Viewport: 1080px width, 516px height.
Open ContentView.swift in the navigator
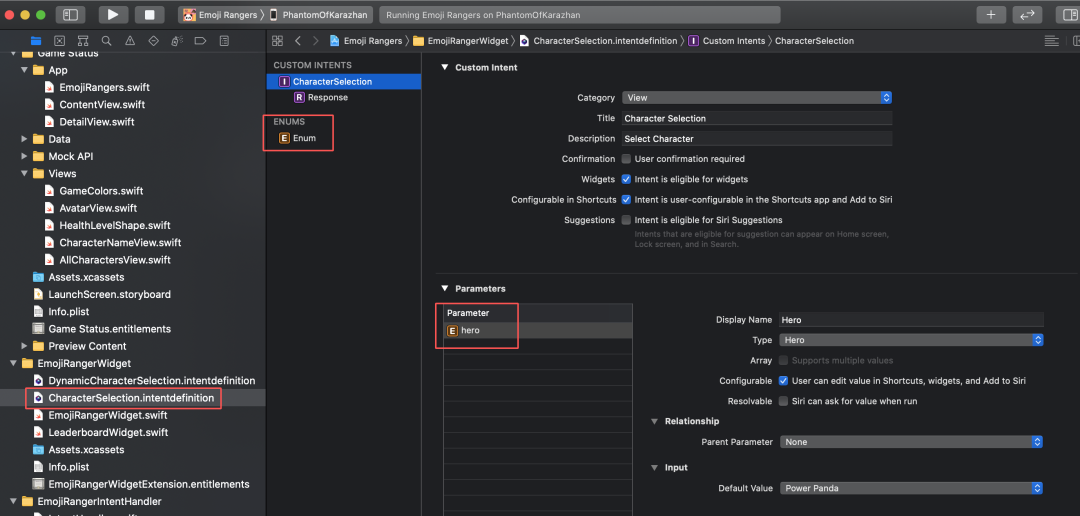(x=101, y=105)
